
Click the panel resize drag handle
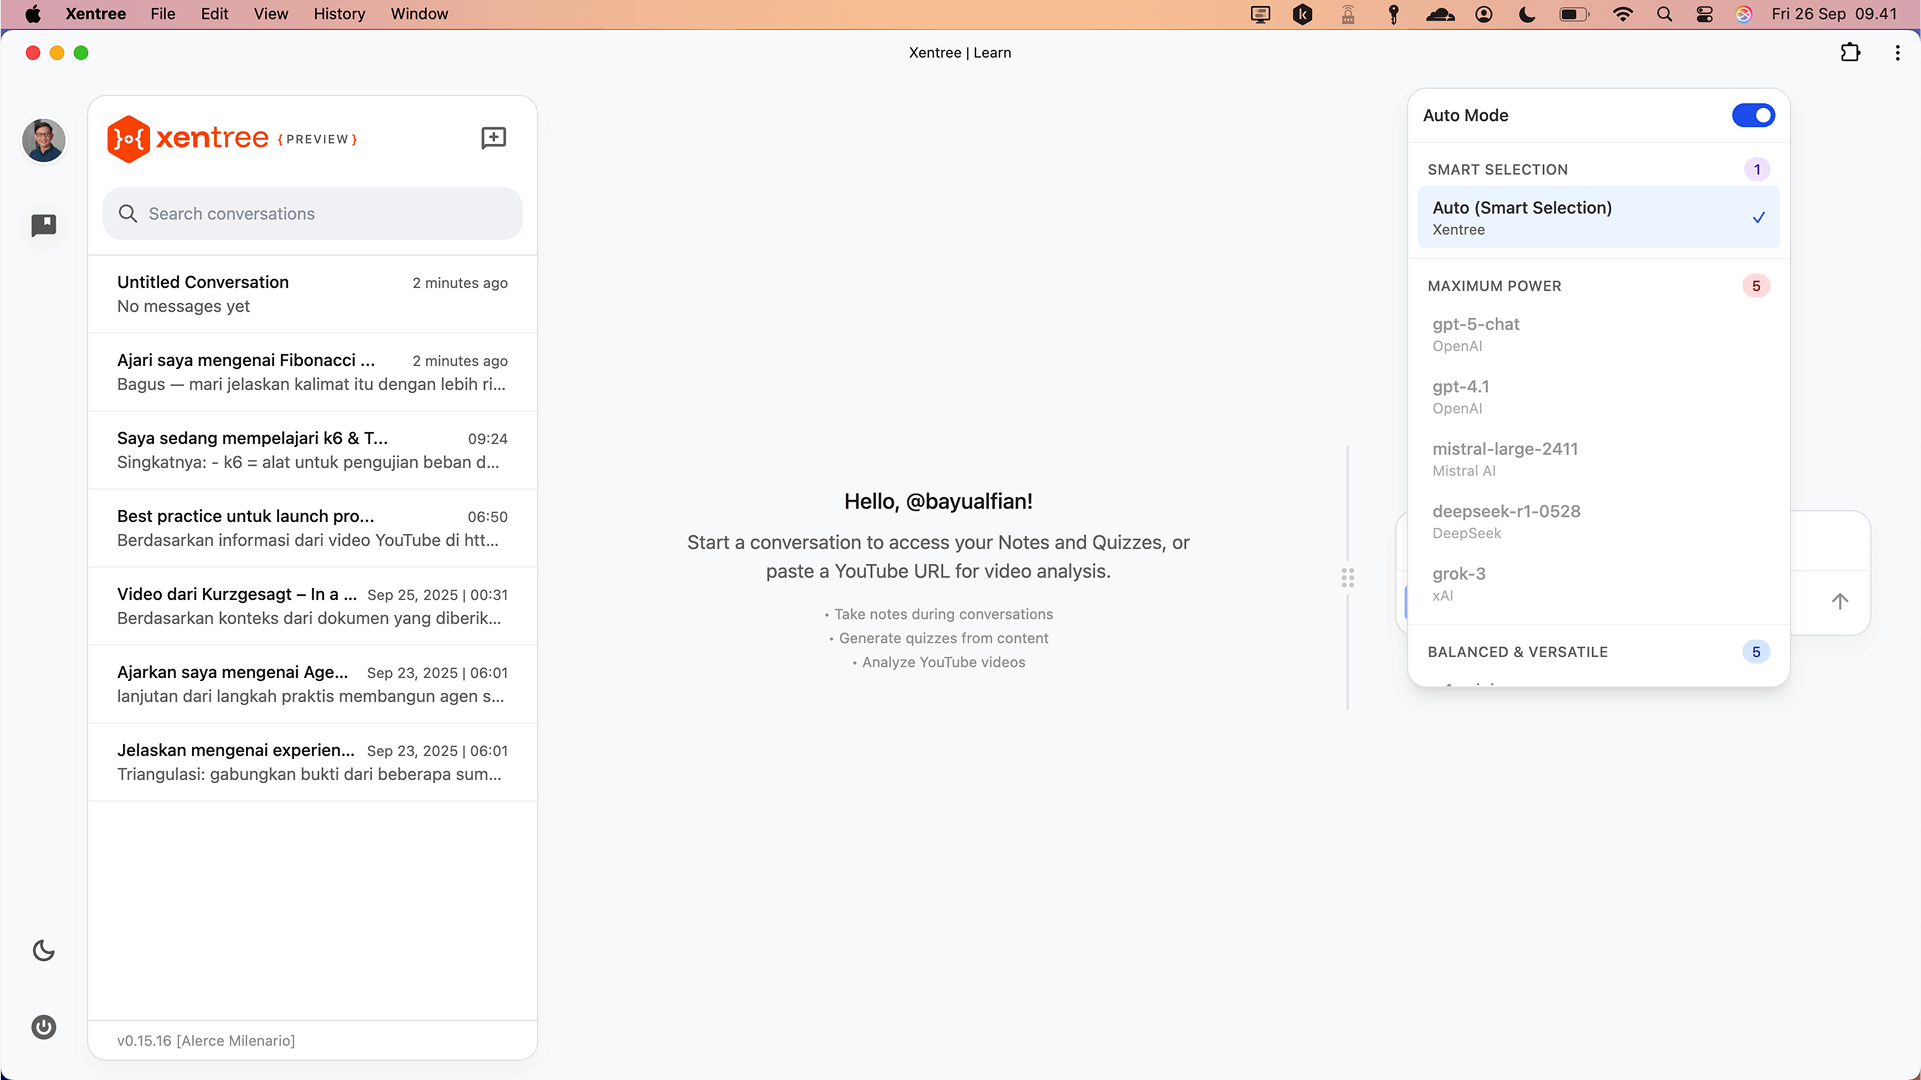tap(1347, 578)
